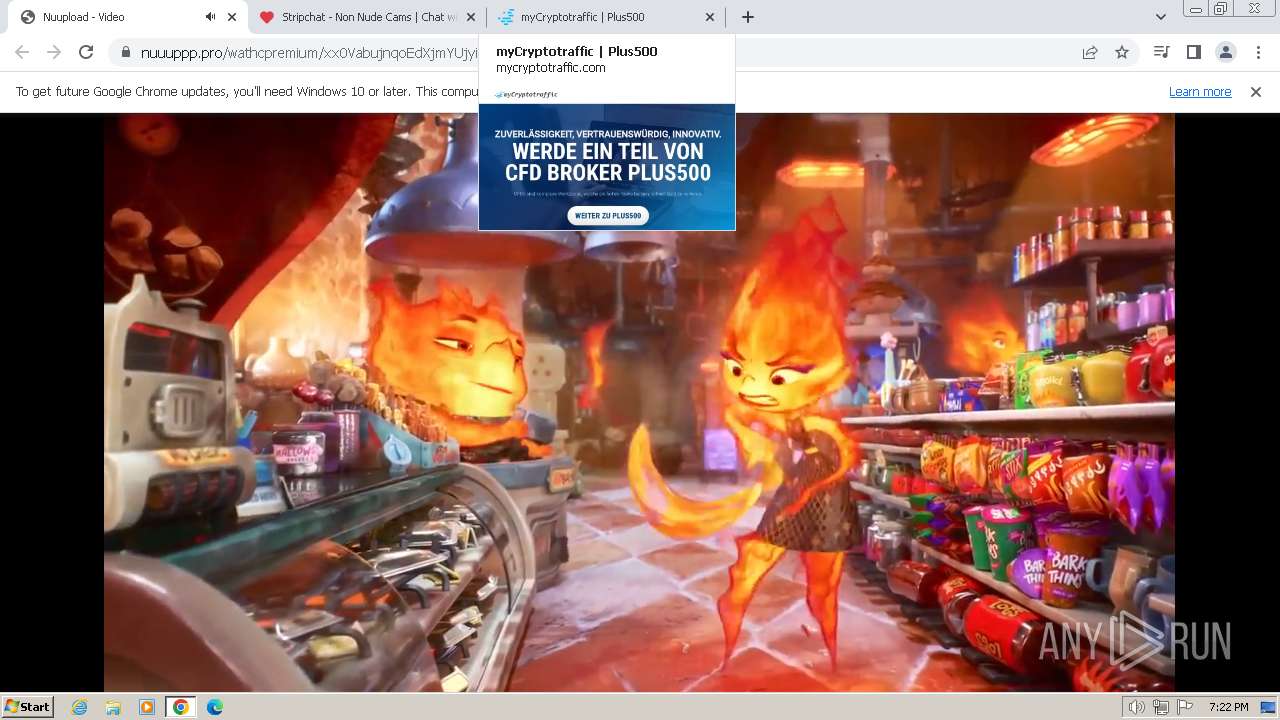Launch Internet Explorer from taskbar
The image size is (1280, 720).
(x=80, y=707)
